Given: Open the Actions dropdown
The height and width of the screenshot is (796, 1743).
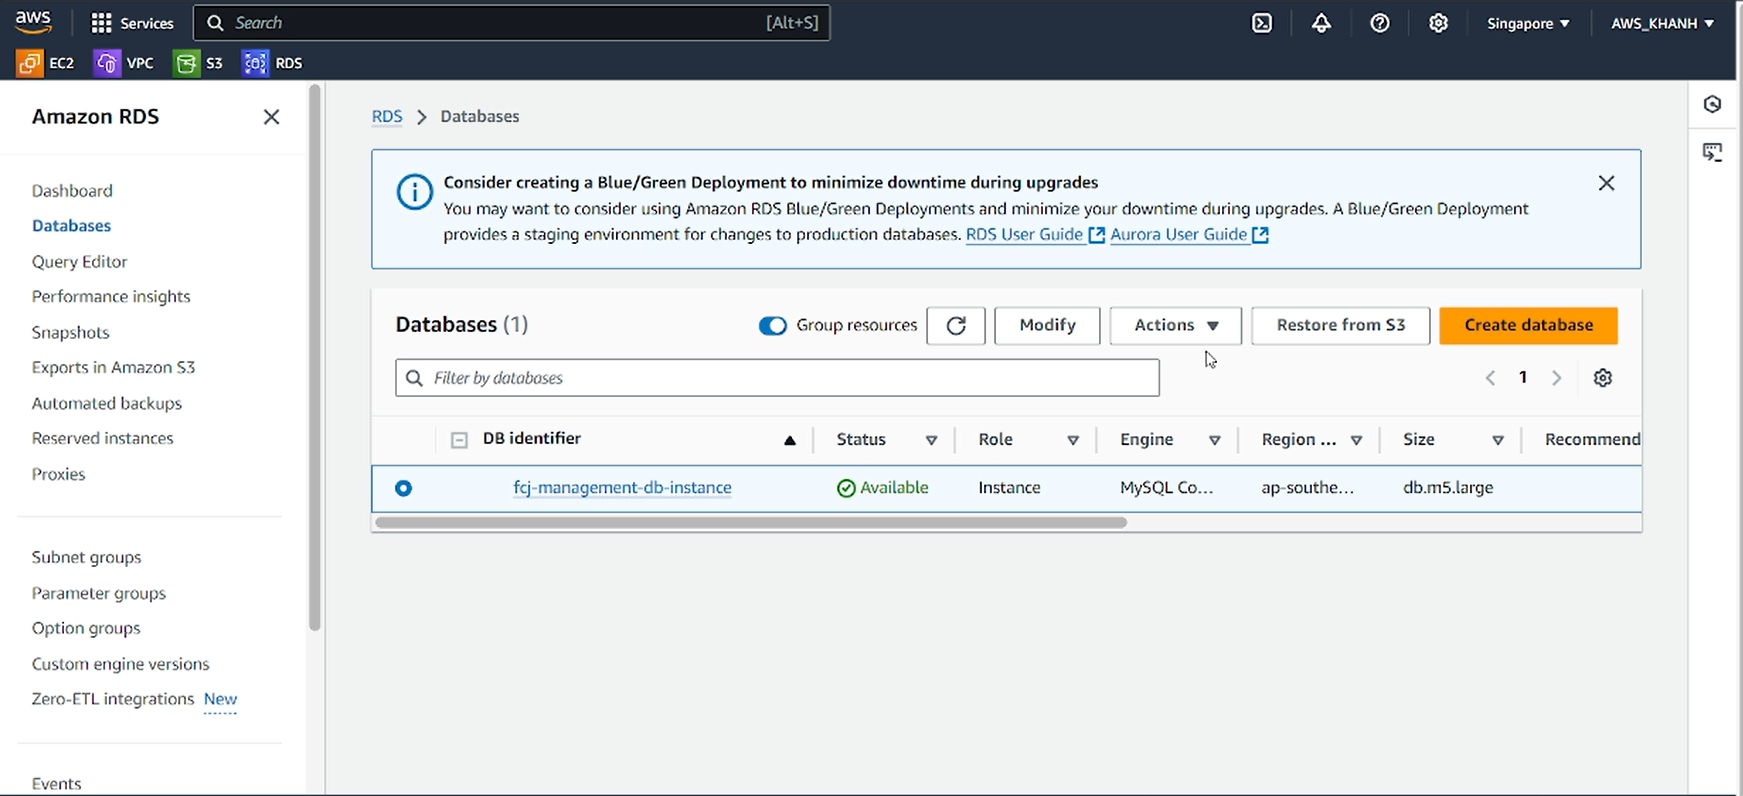Looking at the screenshot, I should 1176,325.
